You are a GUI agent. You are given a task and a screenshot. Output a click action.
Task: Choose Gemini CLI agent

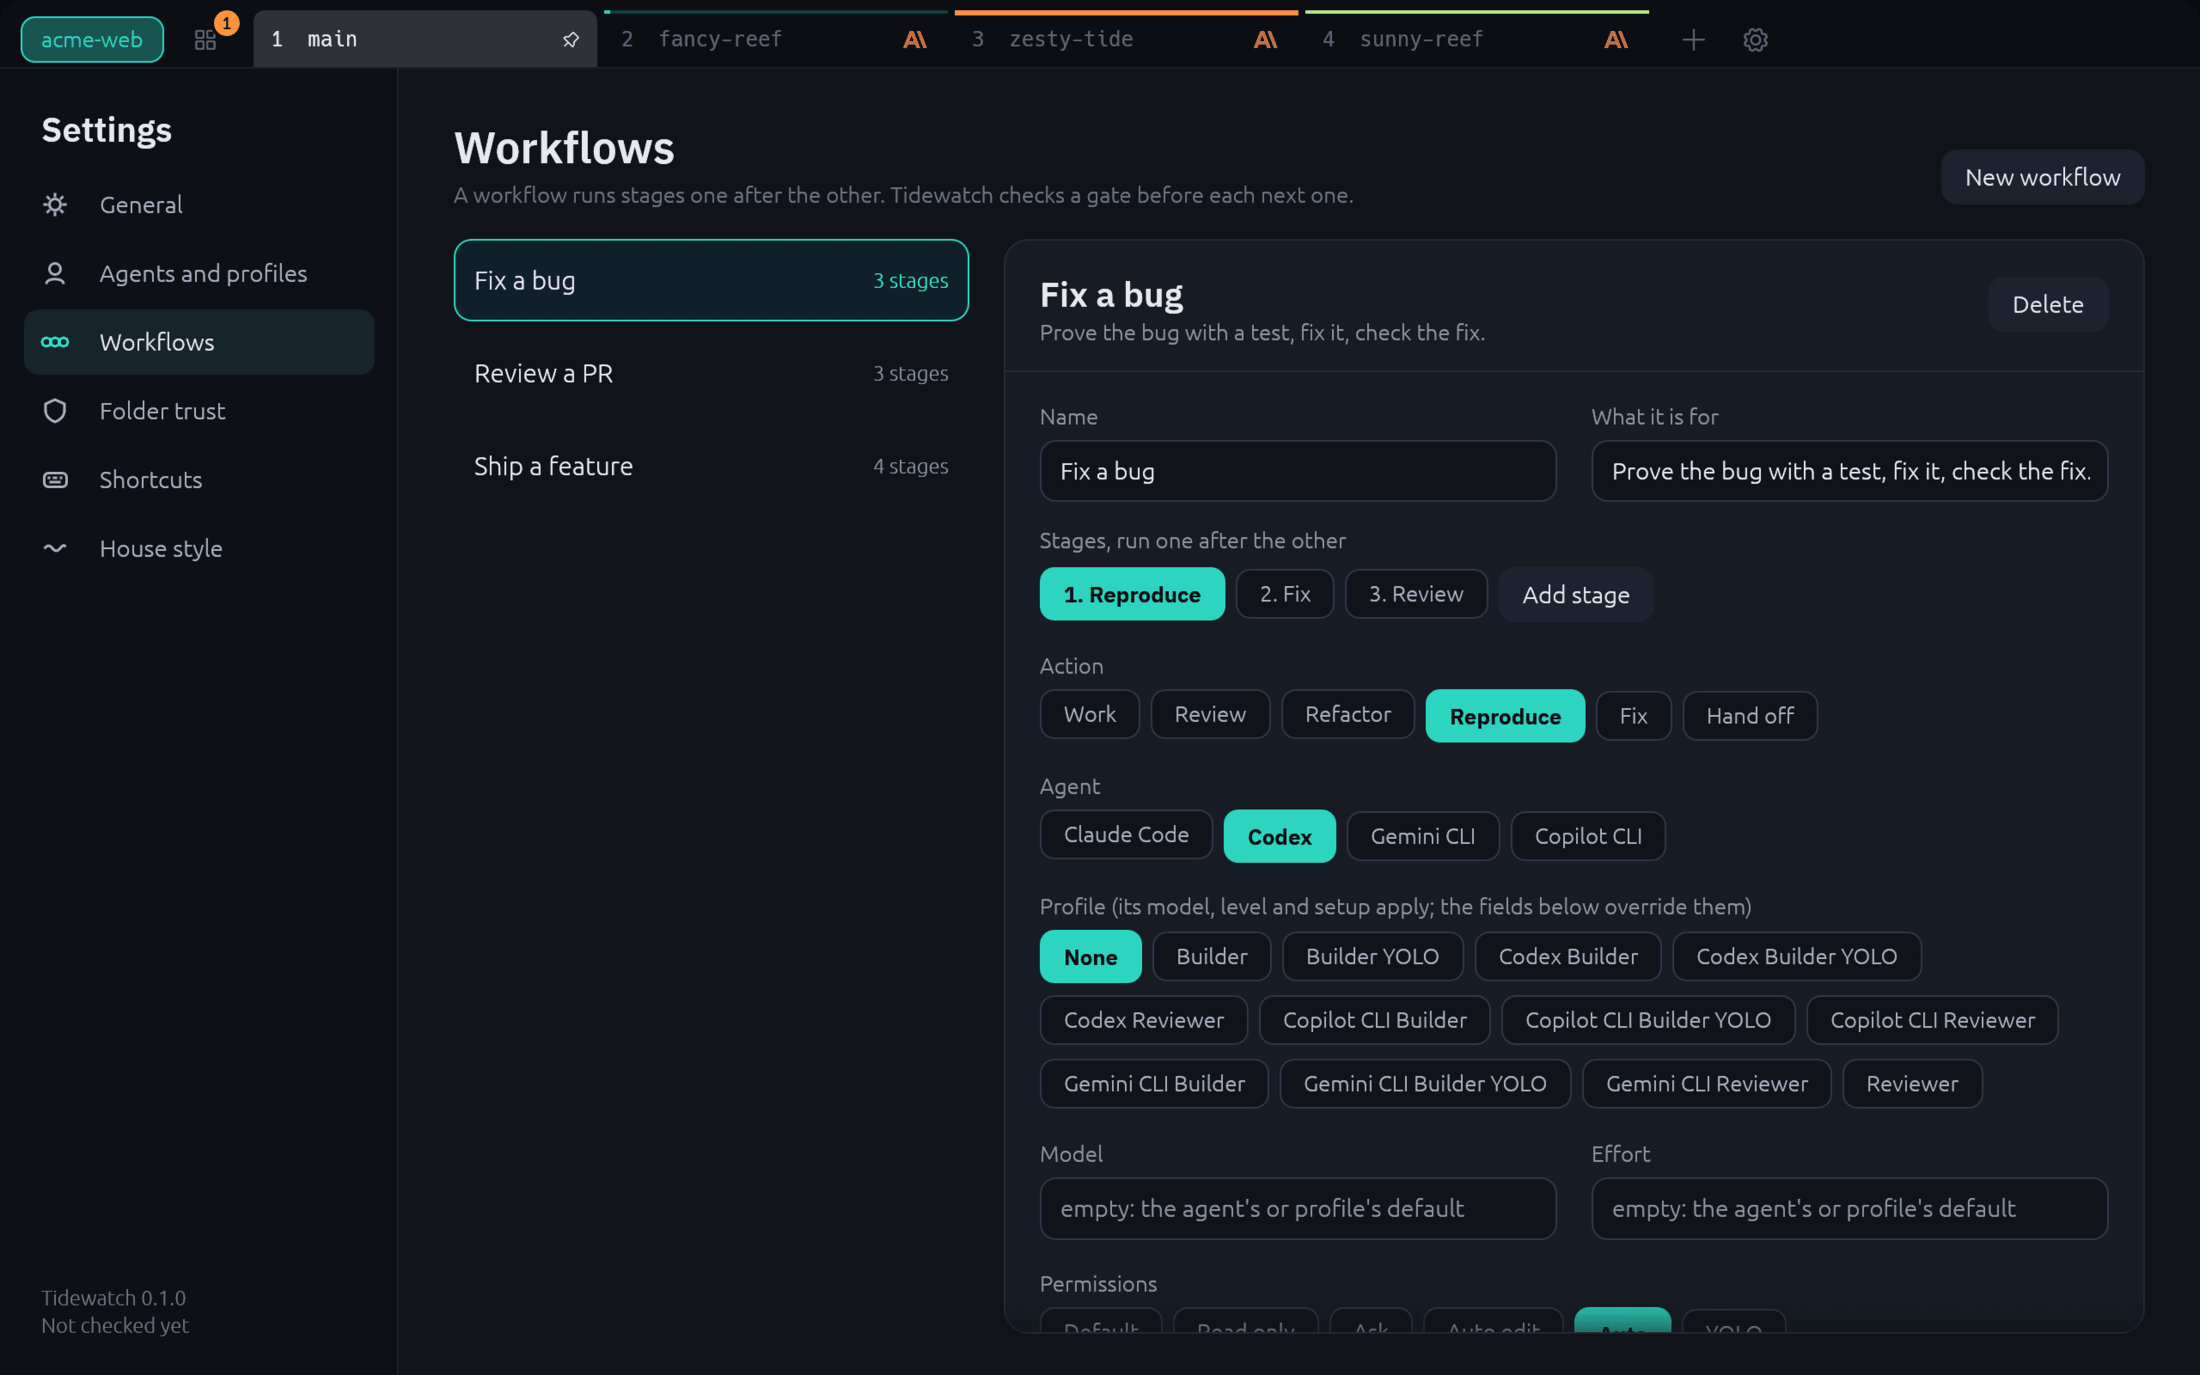(x=1422, y=836)
